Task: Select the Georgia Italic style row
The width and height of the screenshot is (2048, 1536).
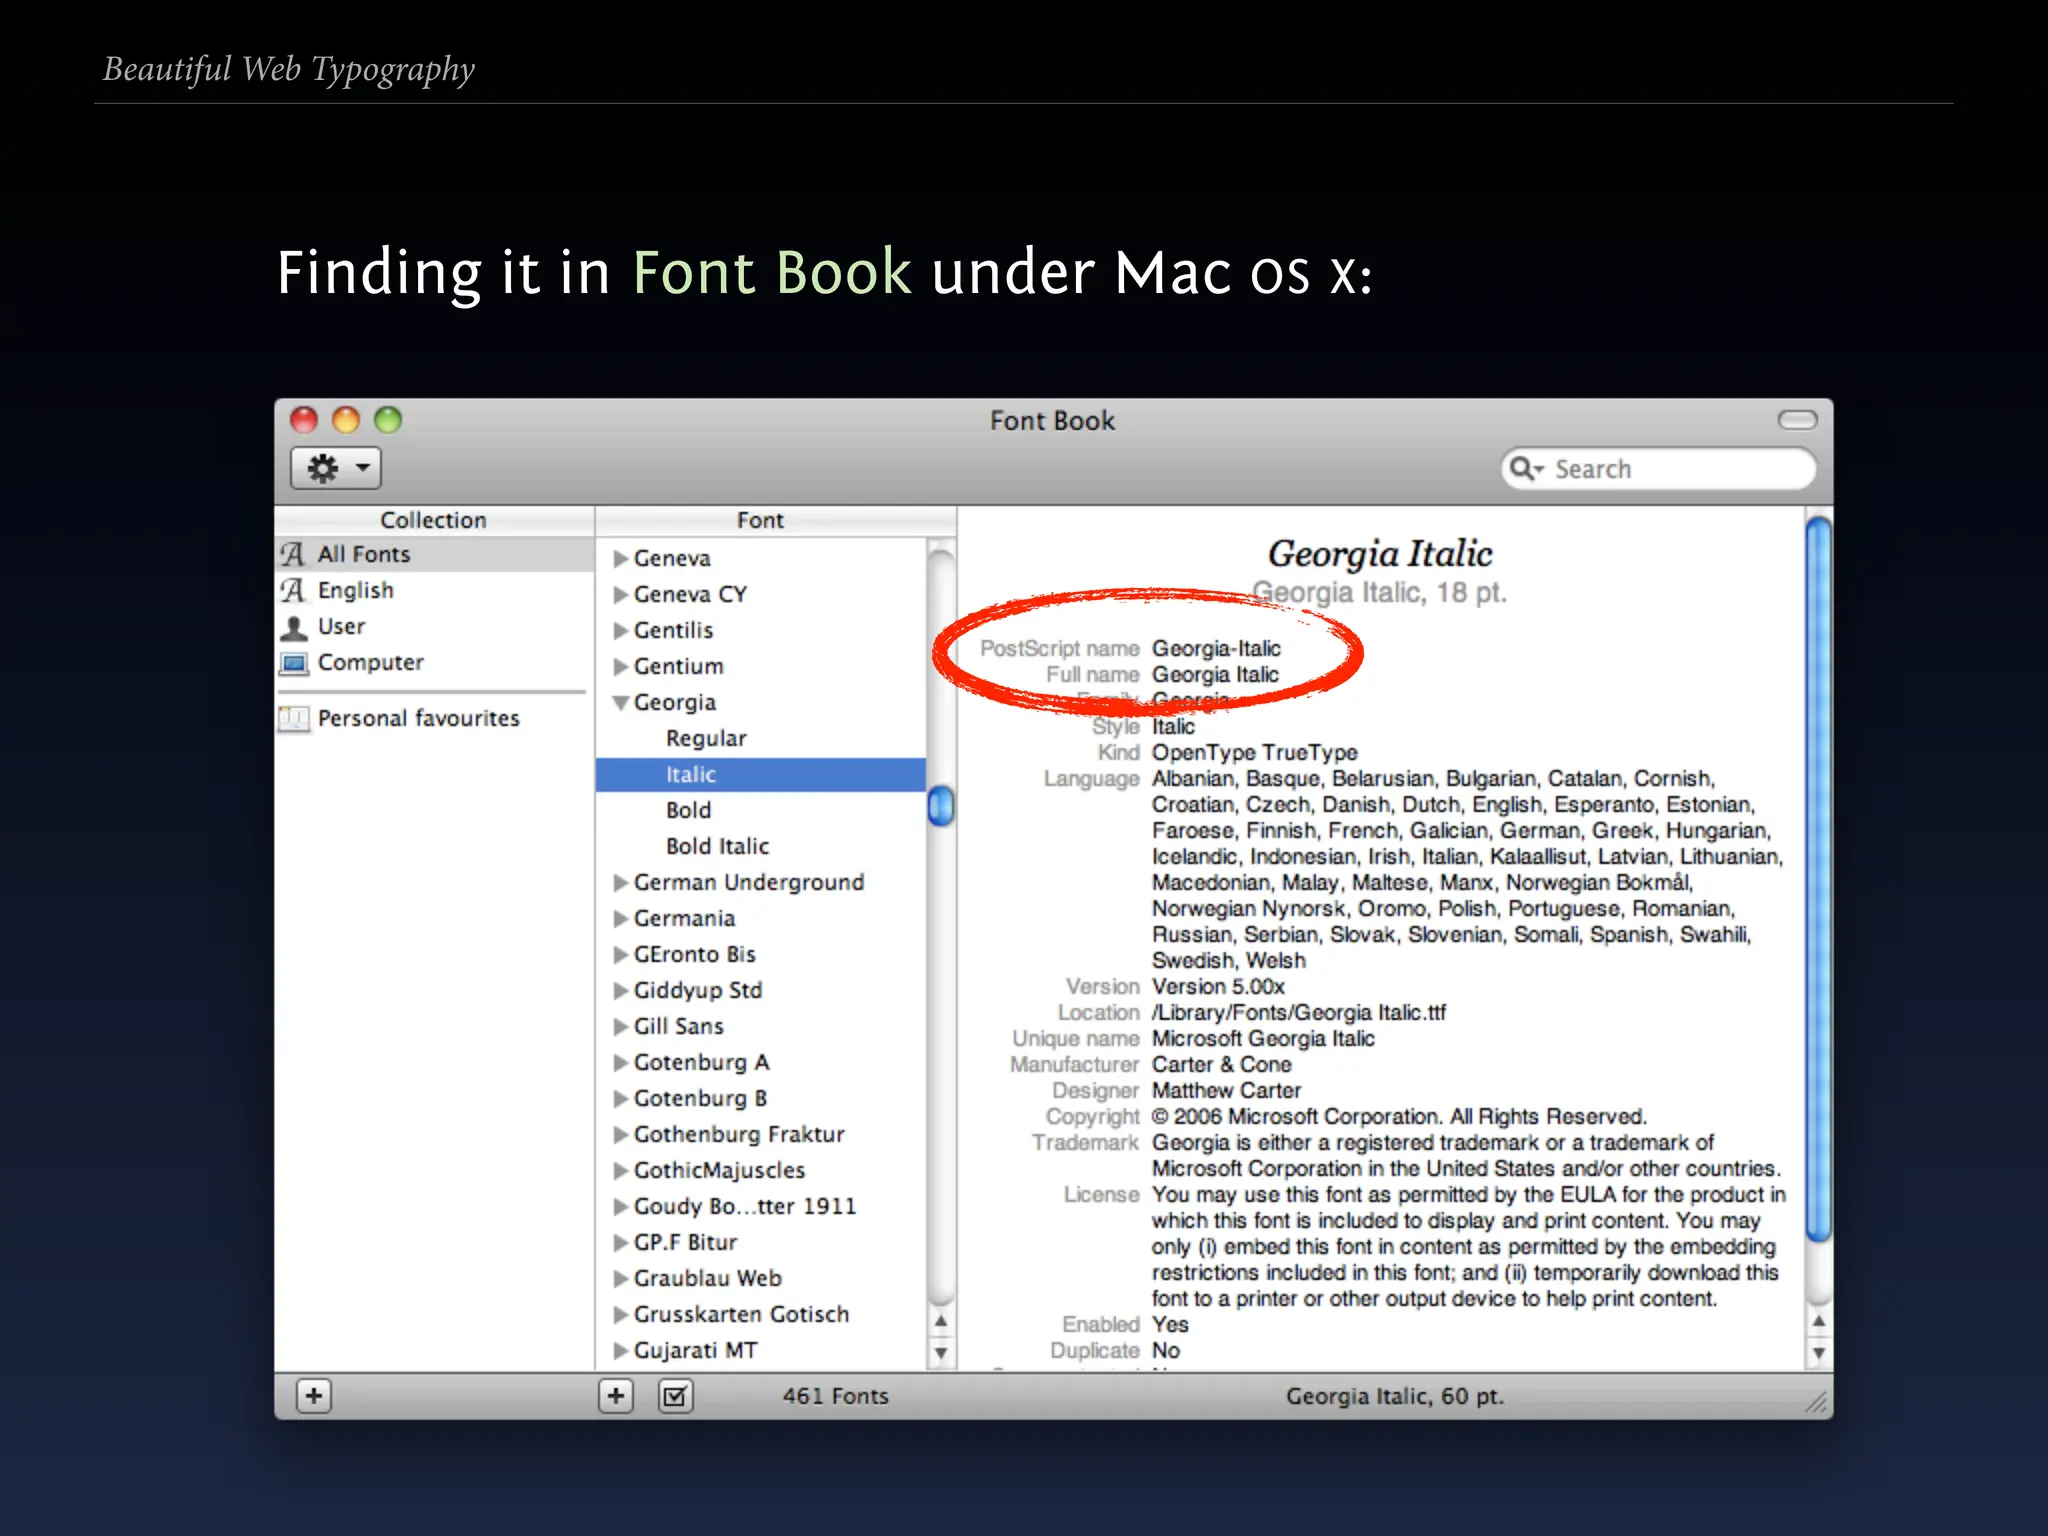Action: click(x=760, y=774)
